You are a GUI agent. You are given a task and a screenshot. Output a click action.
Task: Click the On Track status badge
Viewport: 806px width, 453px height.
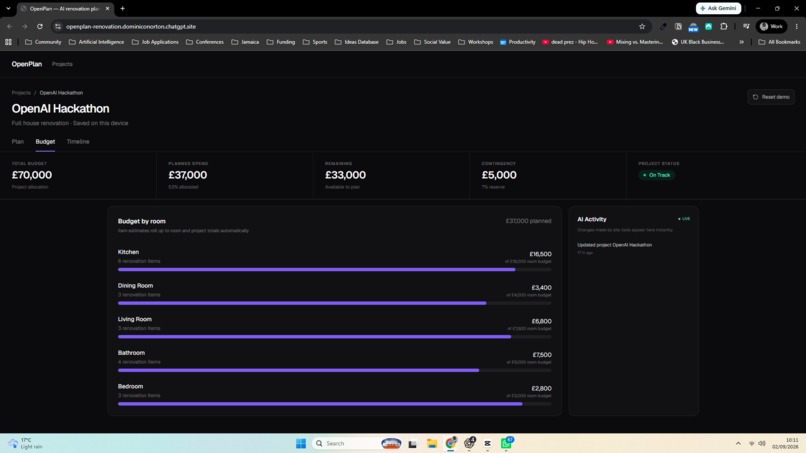(x=656, y=175)
